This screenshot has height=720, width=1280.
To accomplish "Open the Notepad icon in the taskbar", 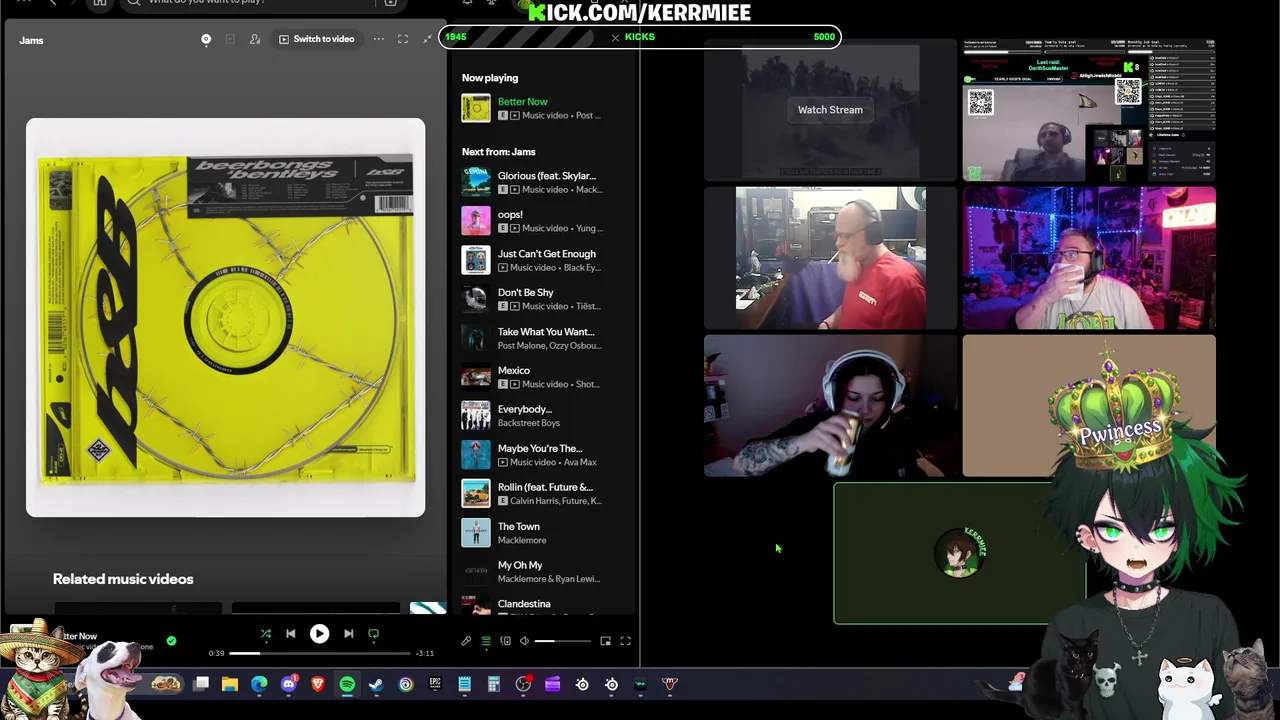I will point(464,684).
